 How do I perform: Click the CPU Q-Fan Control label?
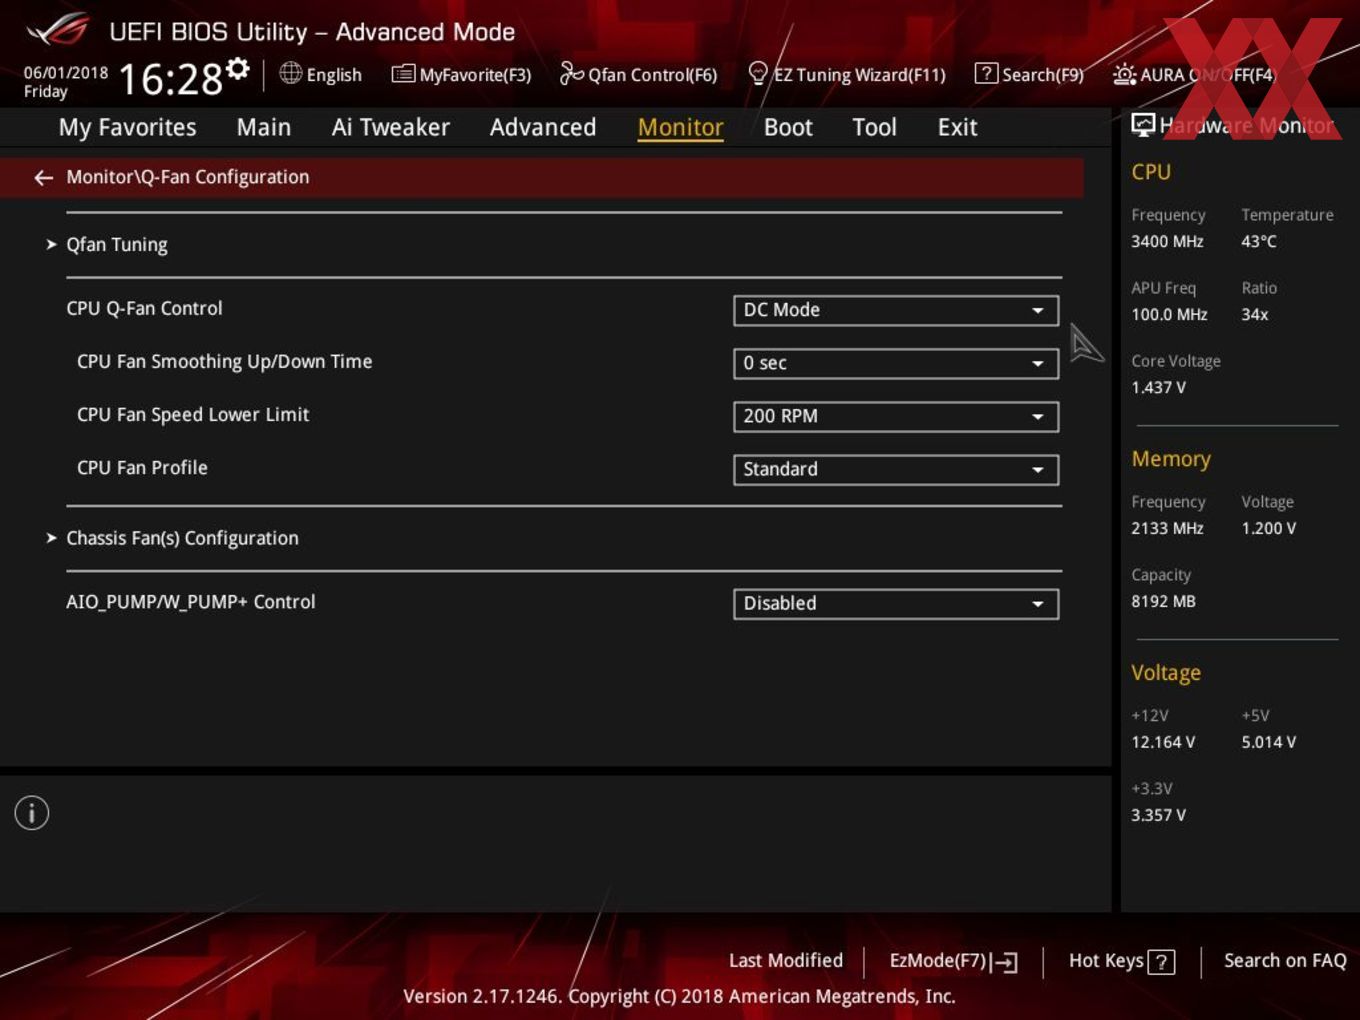pyautogui.click(x=144, y=308)
